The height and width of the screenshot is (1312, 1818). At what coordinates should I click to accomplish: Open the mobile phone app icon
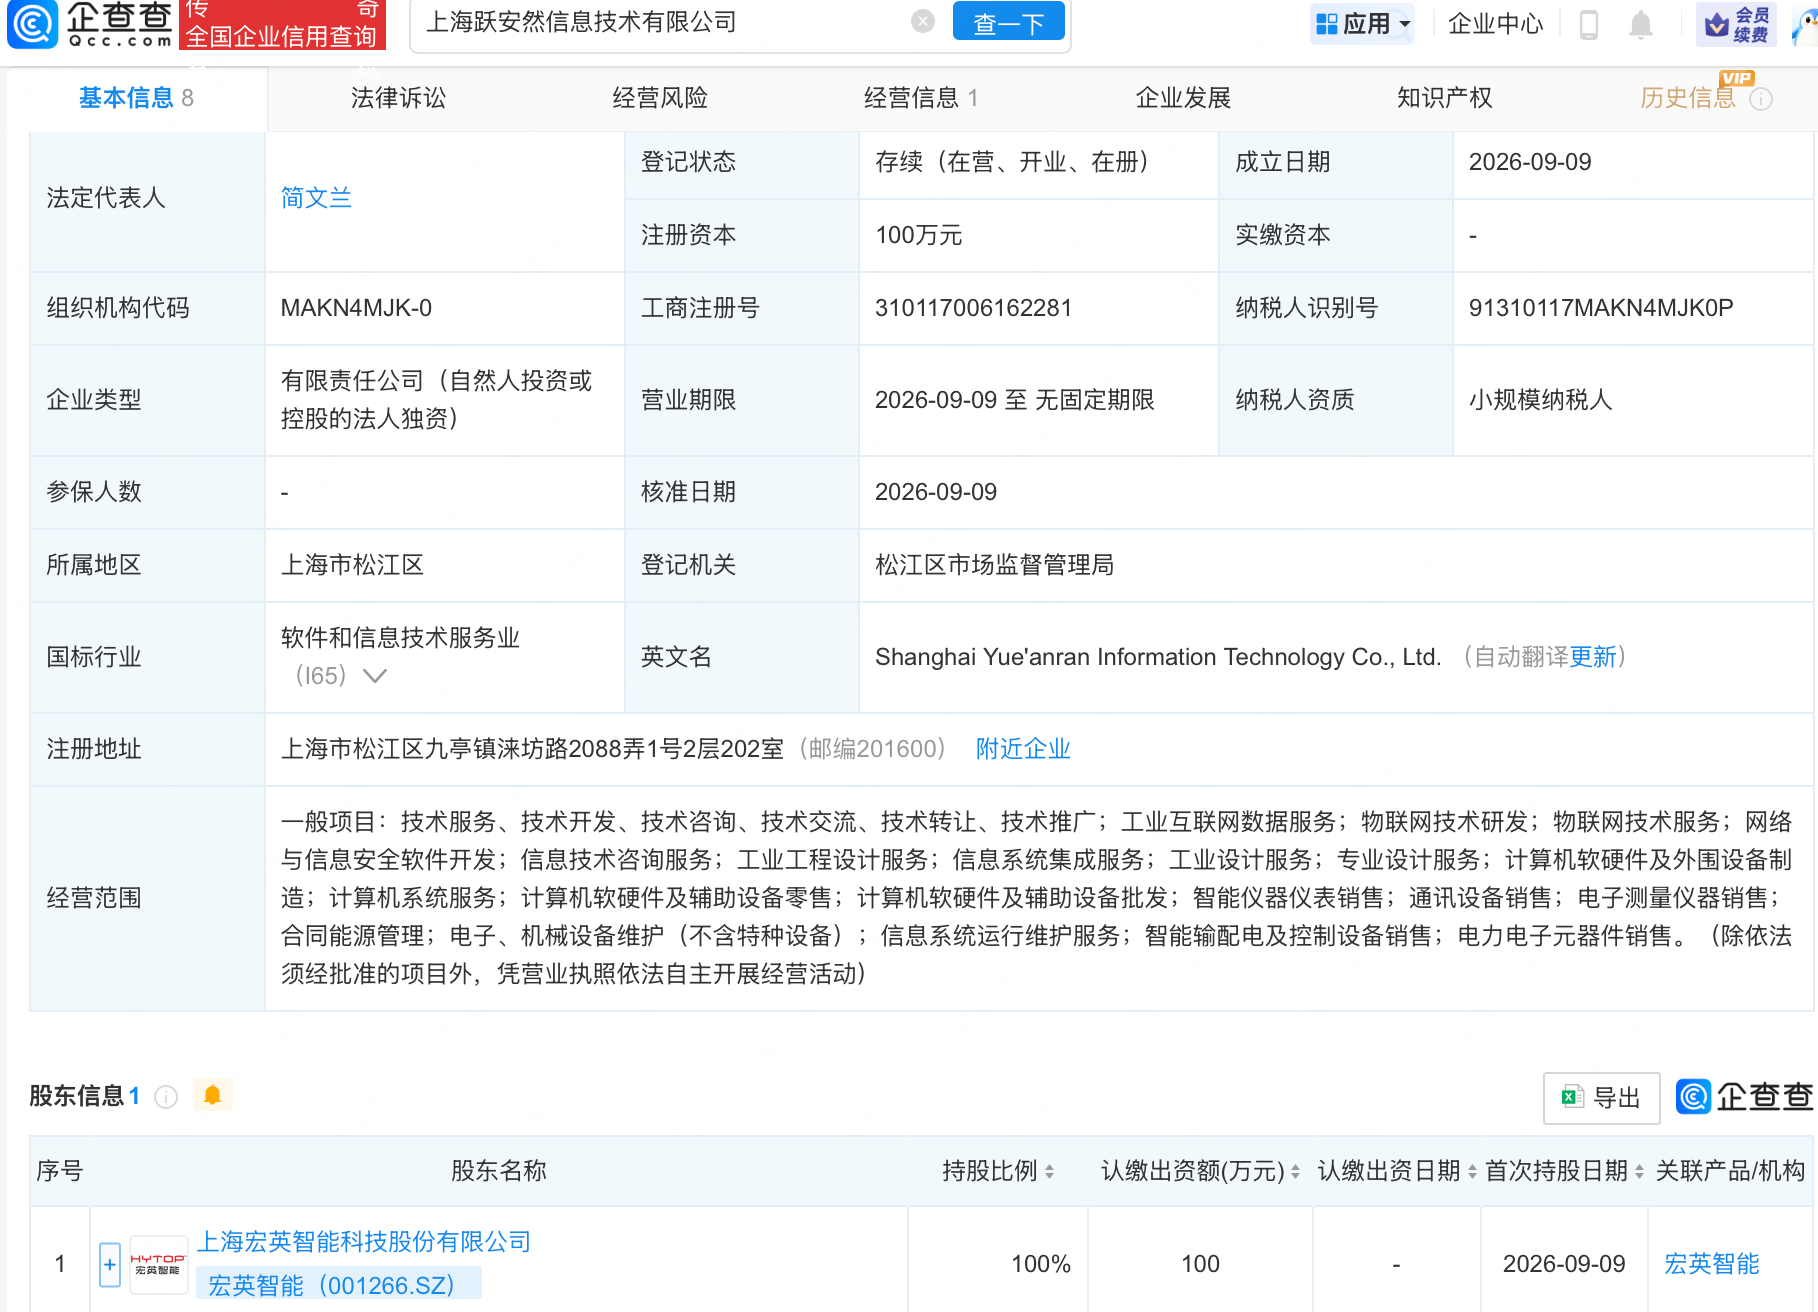click(1589, 24)
